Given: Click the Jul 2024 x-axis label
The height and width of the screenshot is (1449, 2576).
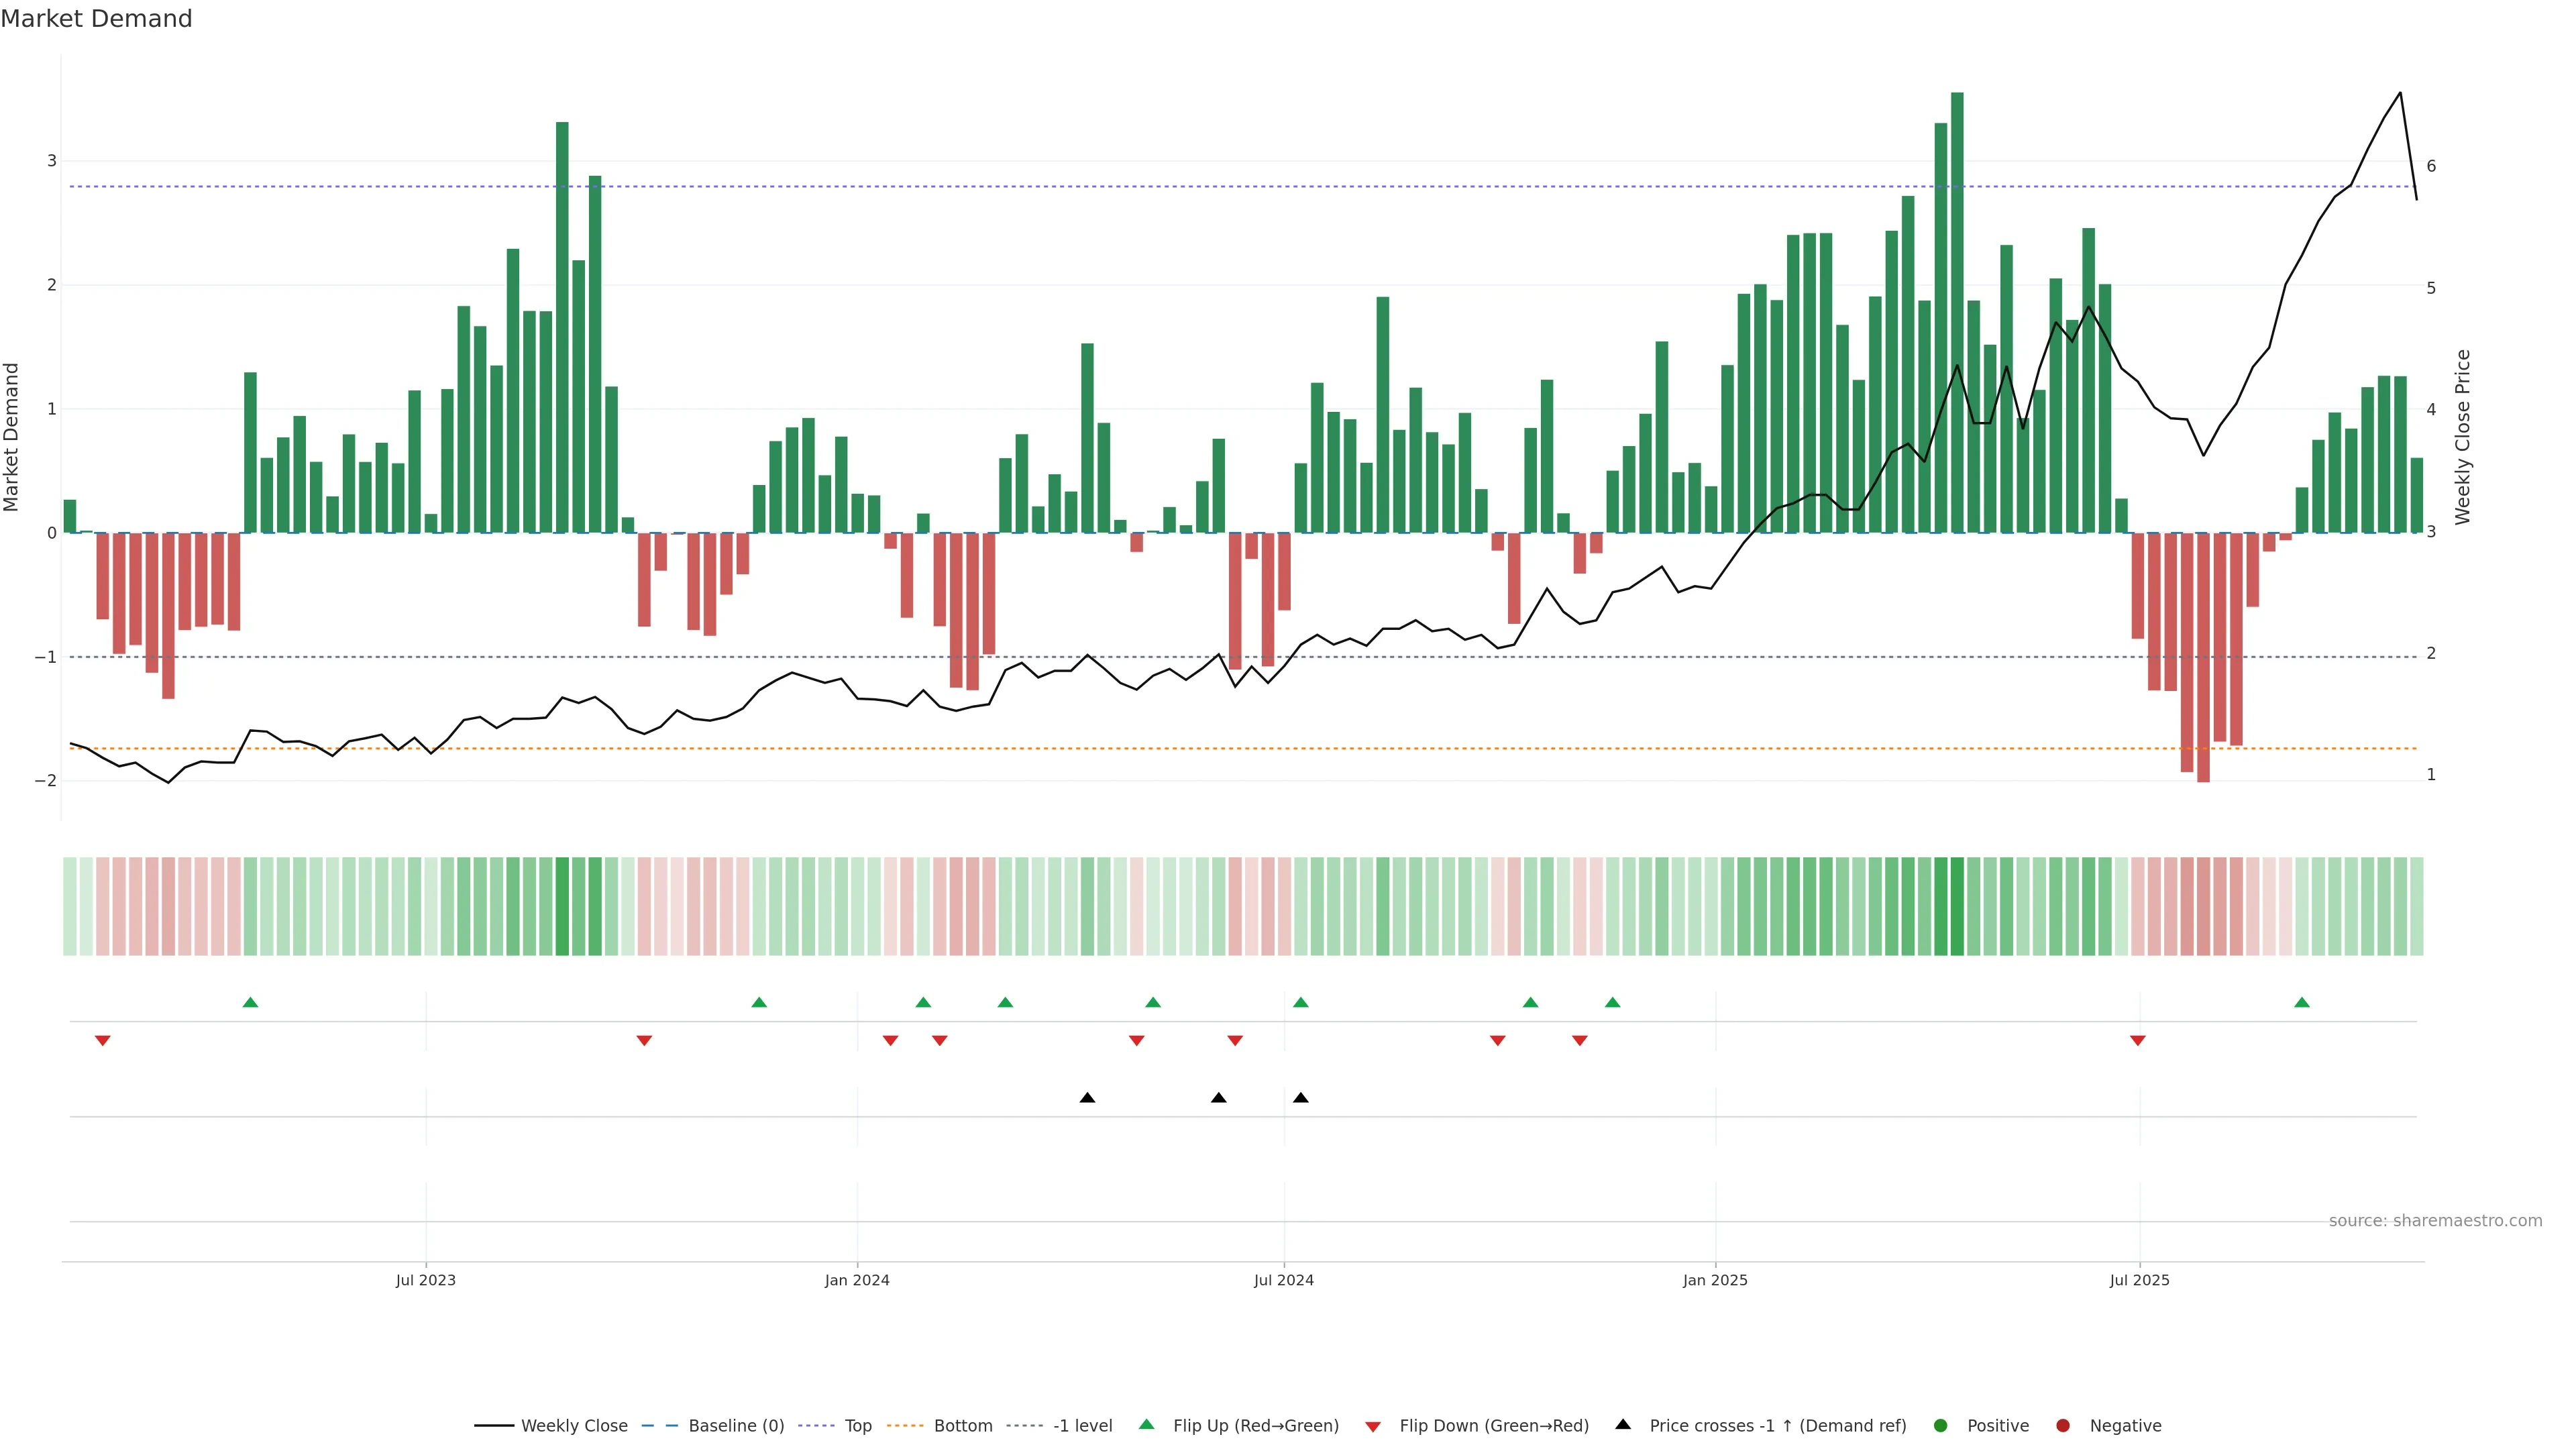Looking at the screenshot, I should 1284,1280.
